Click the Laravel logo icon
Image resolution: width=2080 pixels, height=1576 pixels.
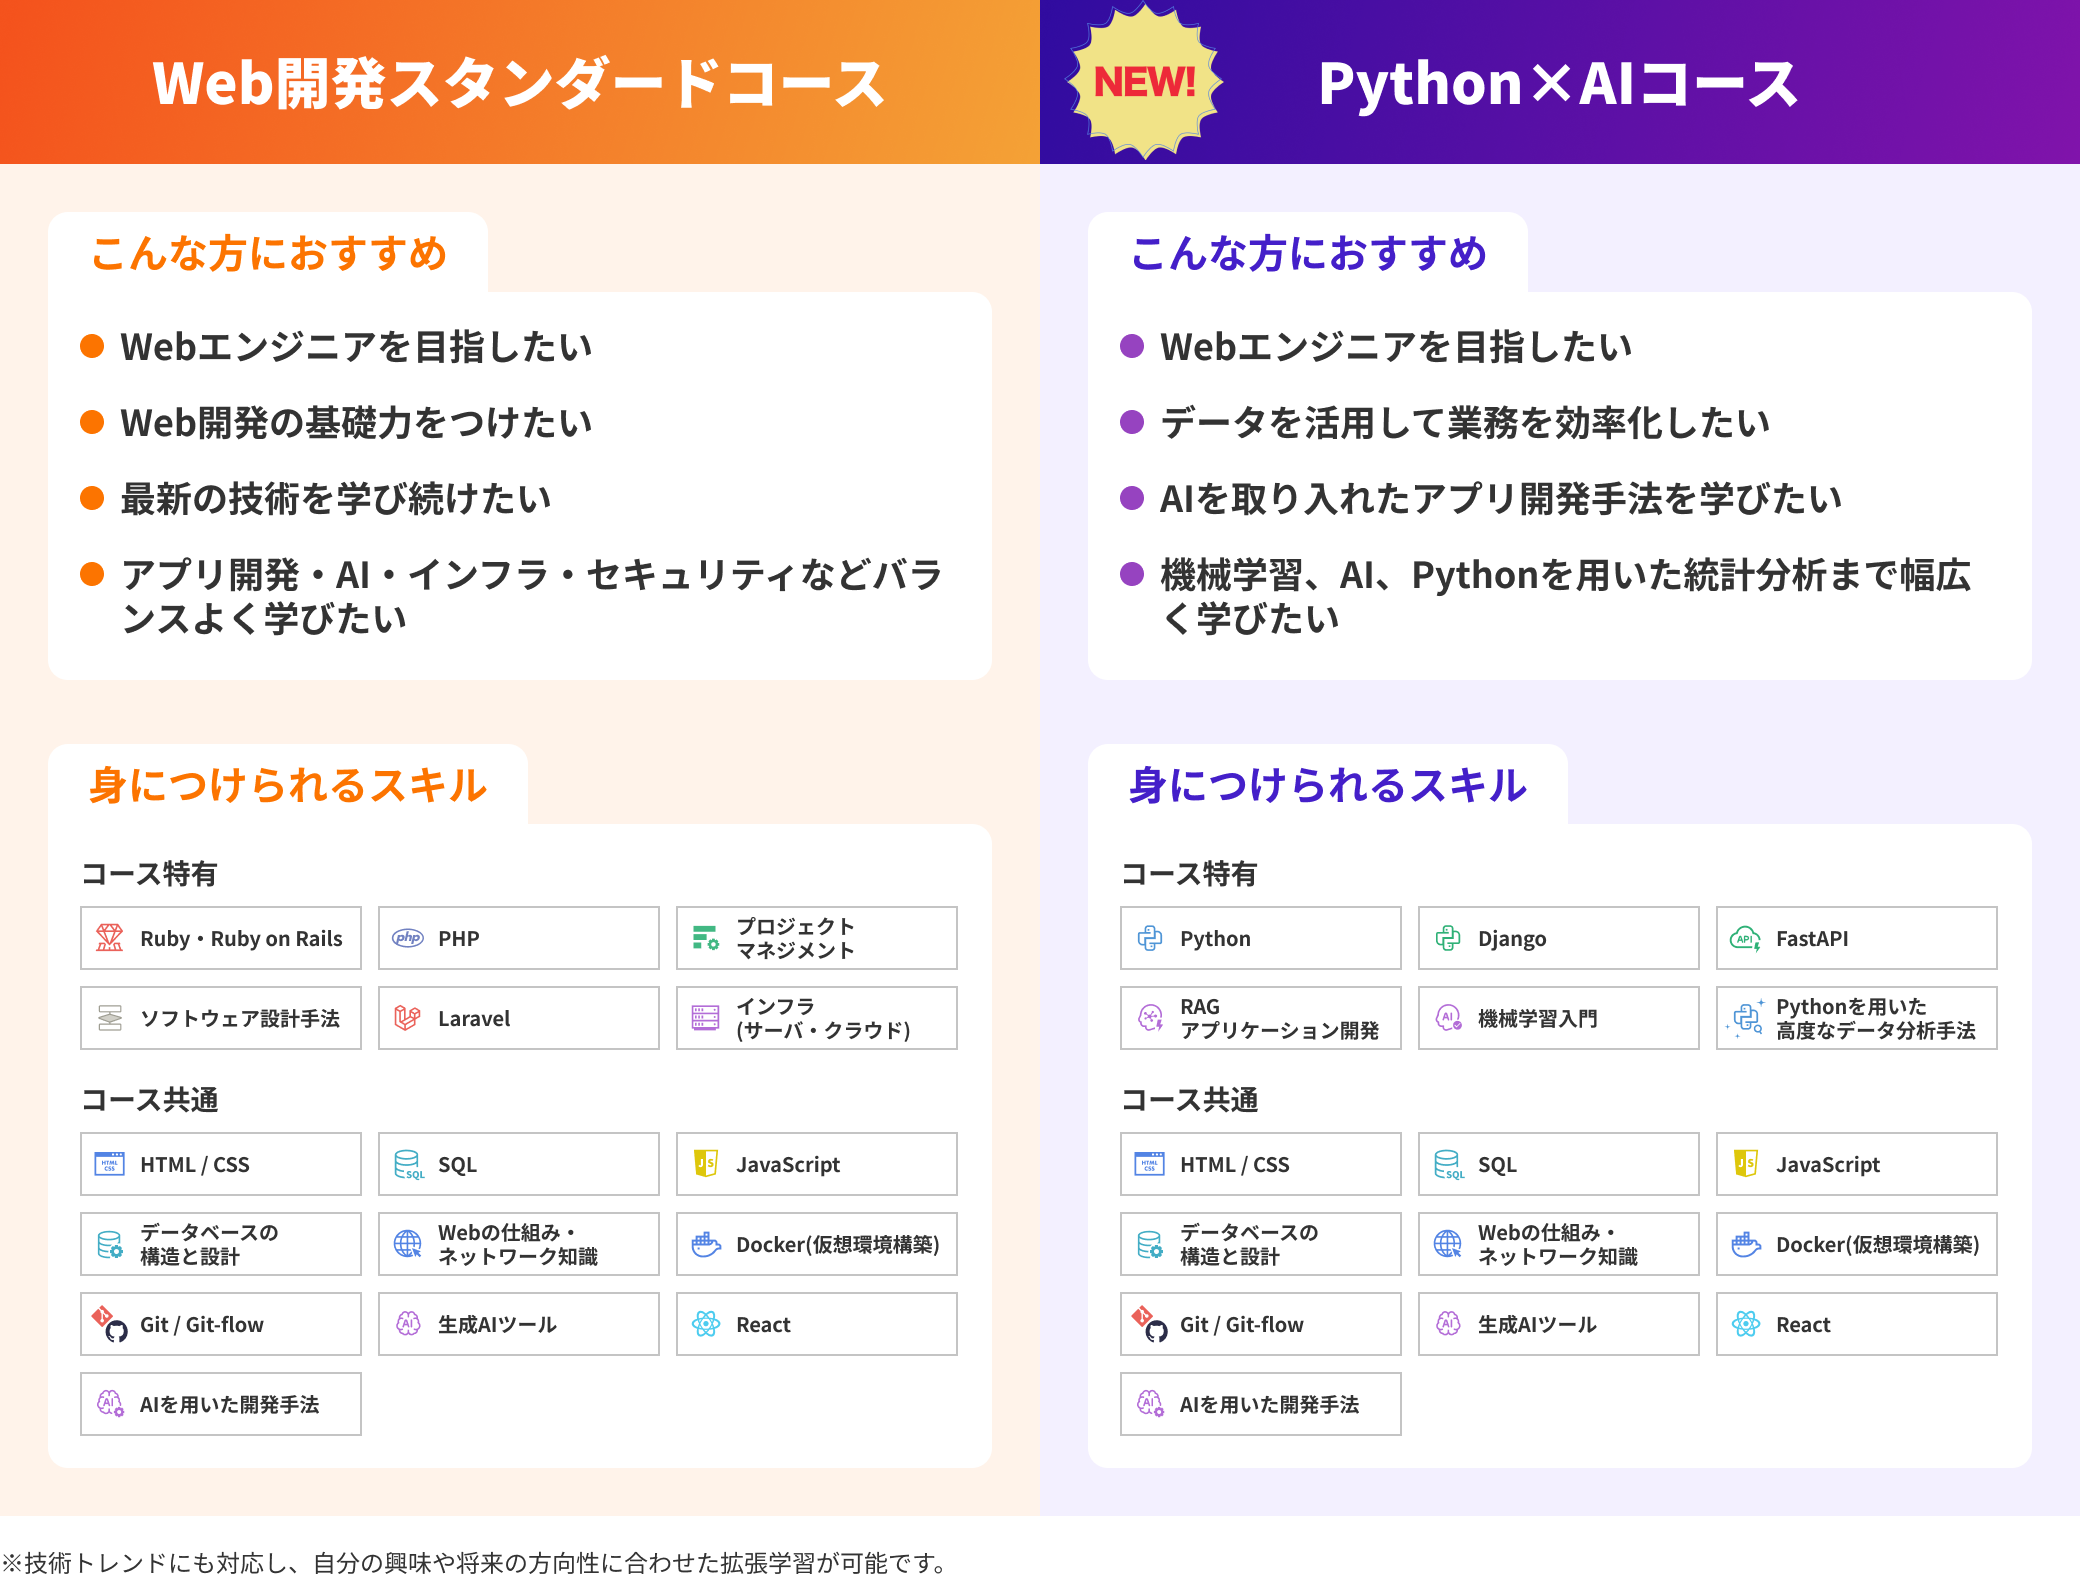[407, 1018]
